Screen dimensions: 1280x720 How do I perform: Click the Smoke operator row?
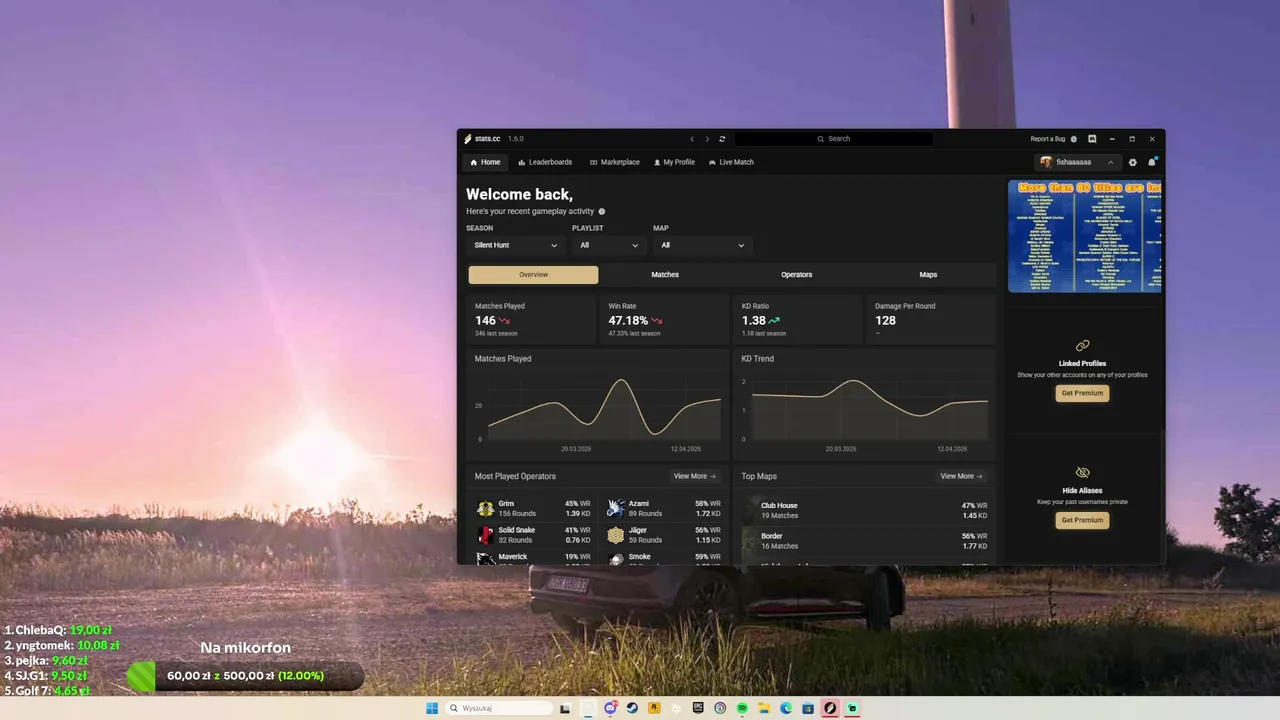[x=663, y=559]
